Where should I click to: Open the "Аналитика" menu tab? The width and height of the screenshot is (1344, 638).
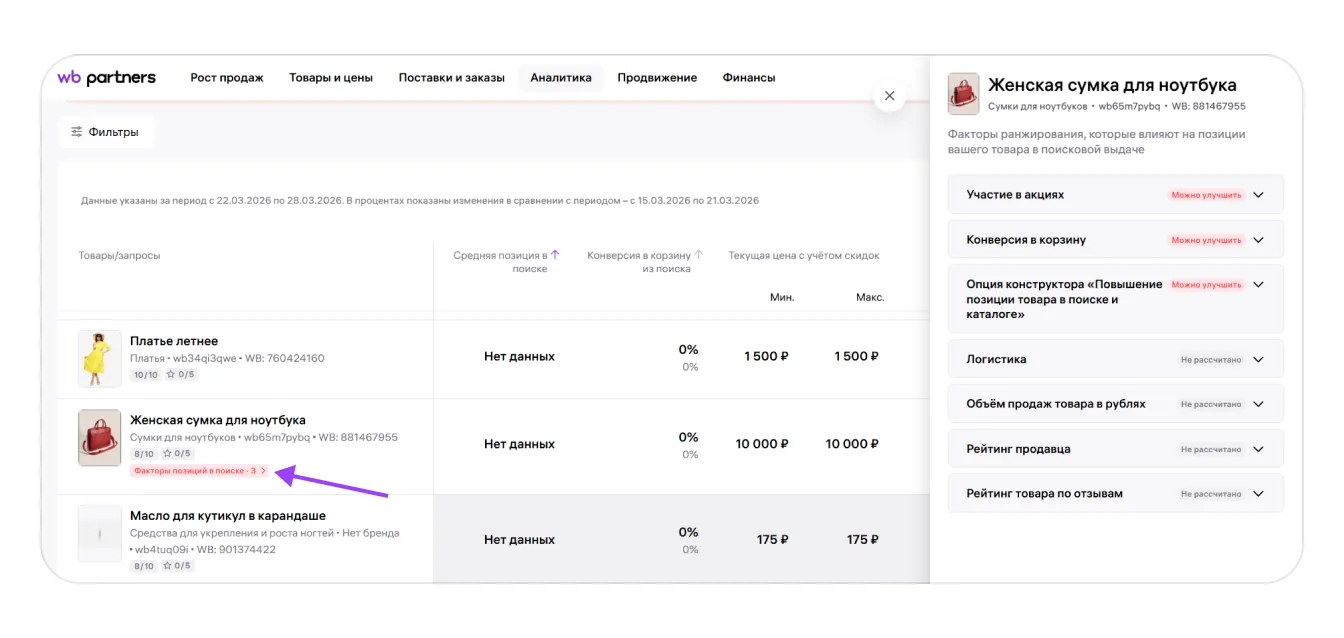tap(561, 78)
